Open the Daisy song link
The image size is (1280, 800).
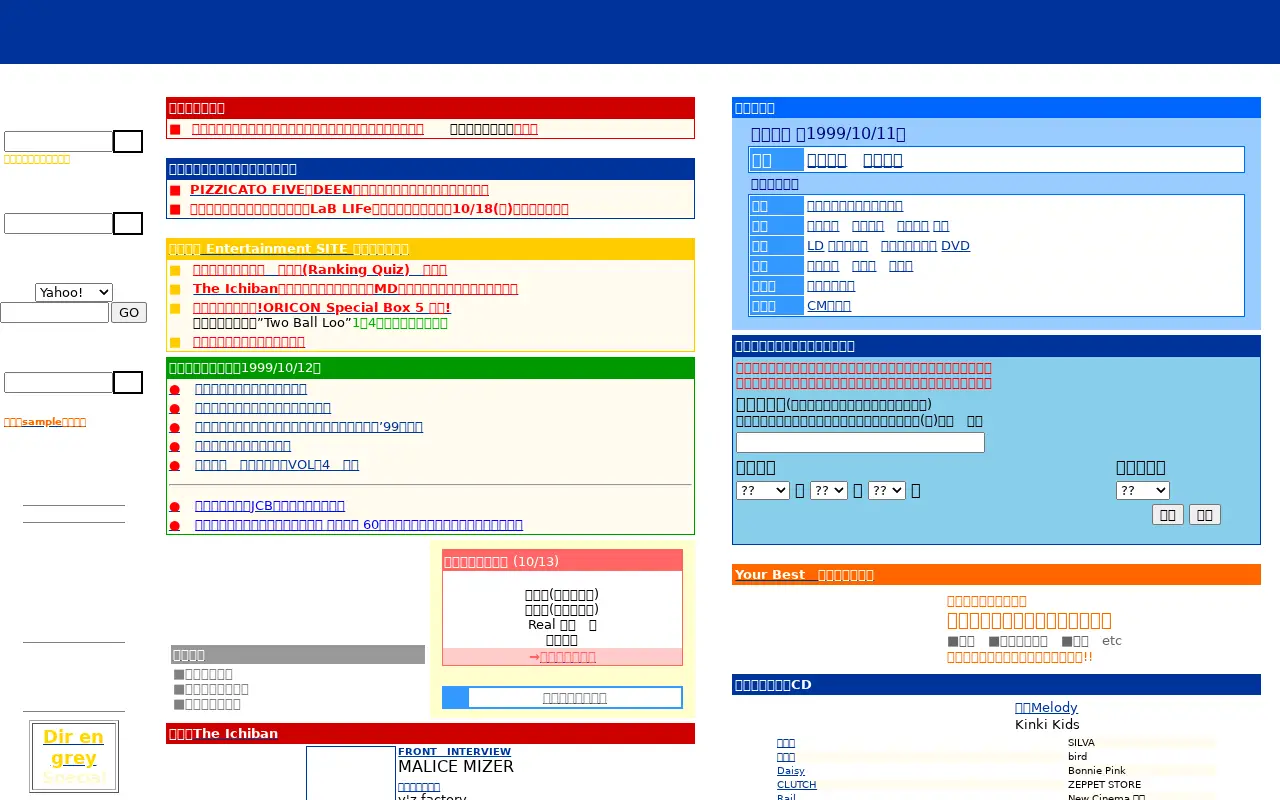coord(791,771)
